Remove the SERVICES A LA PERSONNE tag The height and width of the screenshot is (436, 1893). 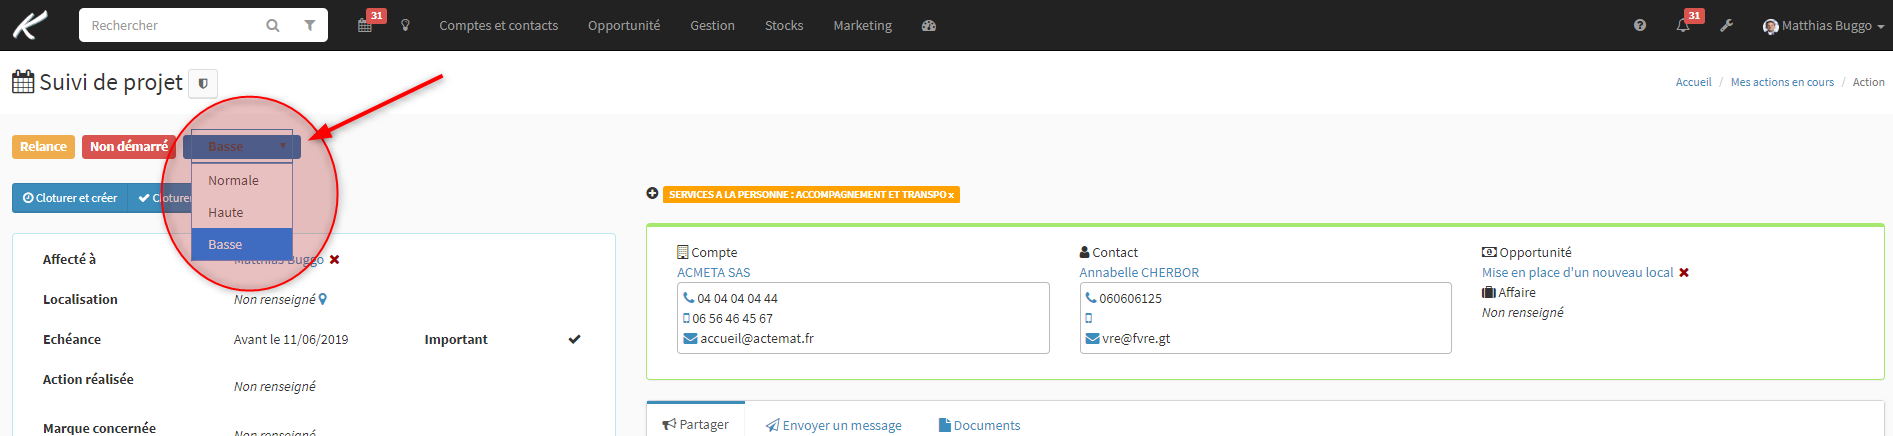pyautogui.click(x=951, y=195)
